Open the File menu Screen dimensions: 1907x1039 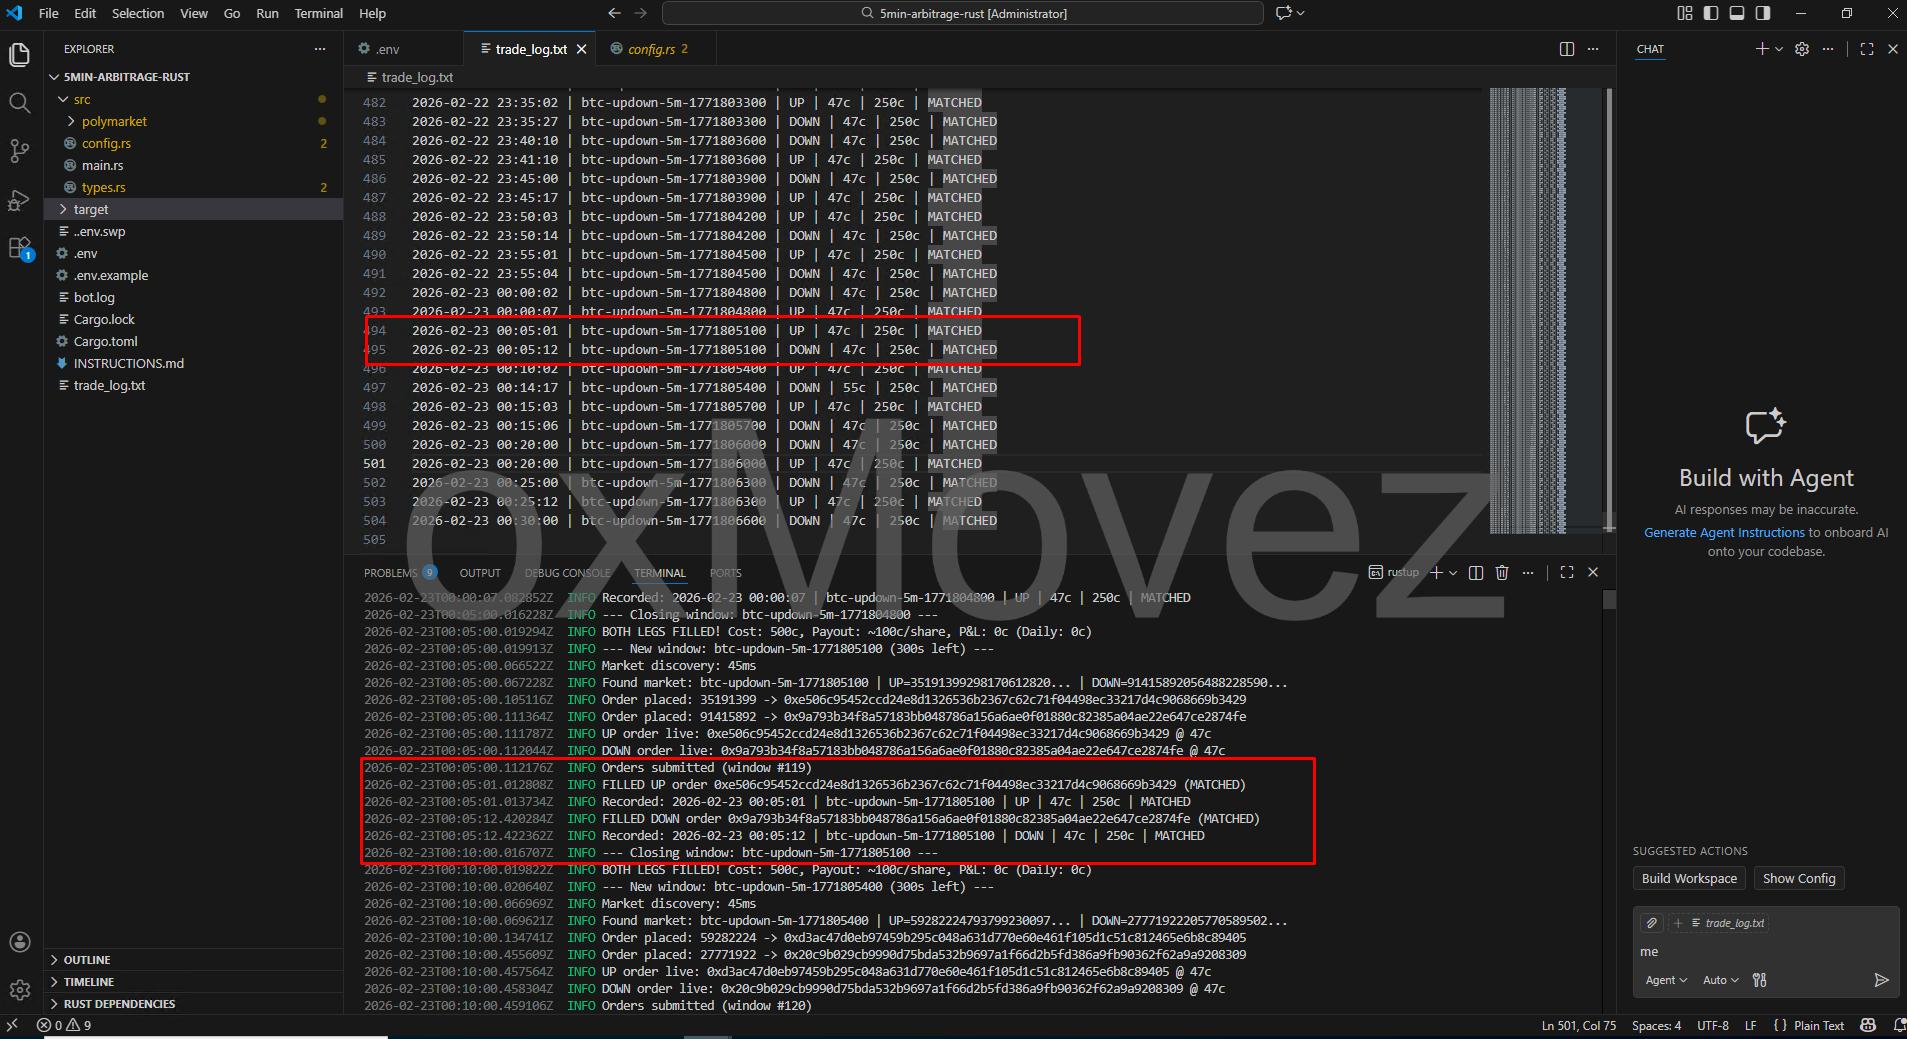48,13
